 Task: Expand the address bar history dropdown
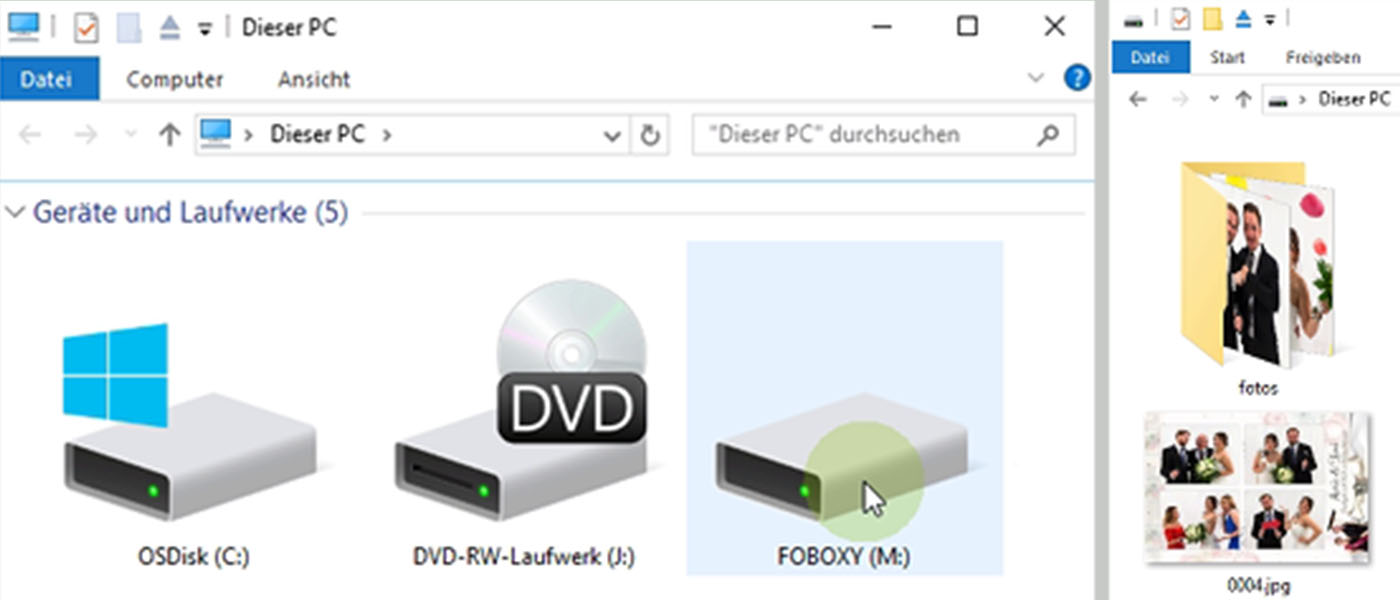(x=613, y=136)
